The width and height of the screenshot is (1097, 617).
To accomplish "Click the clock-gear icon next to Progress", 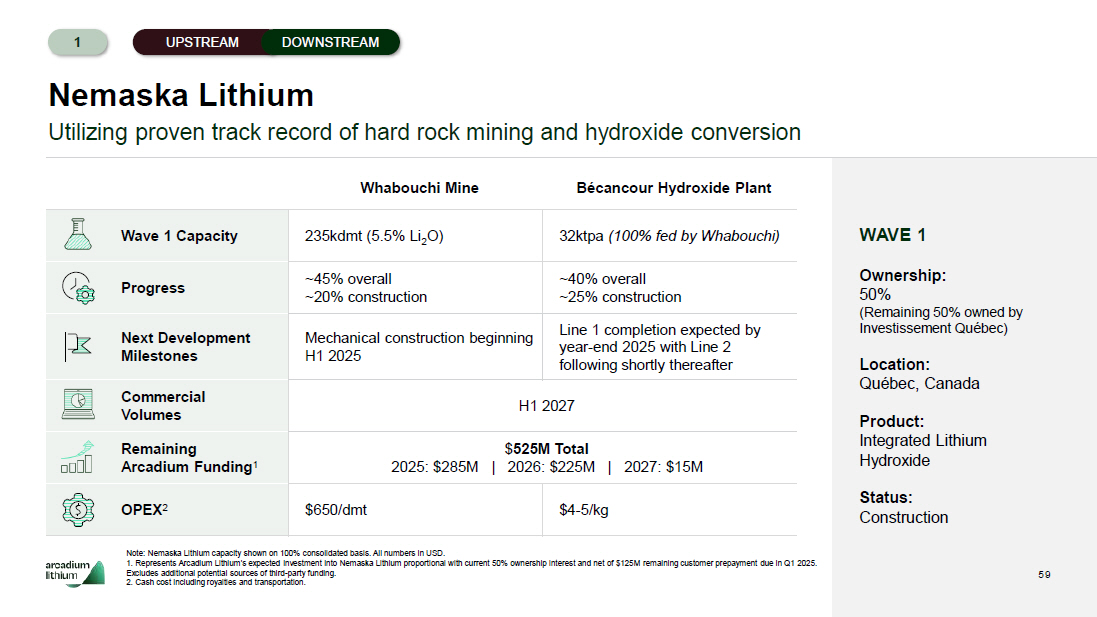I will pos(77,287).
